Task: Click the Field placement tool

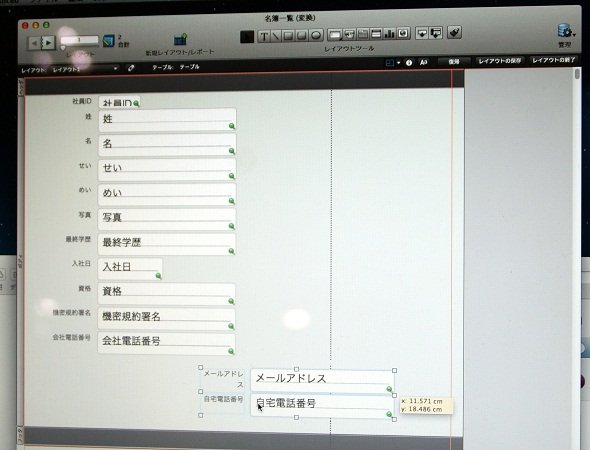Action: (x=421, y=33)
